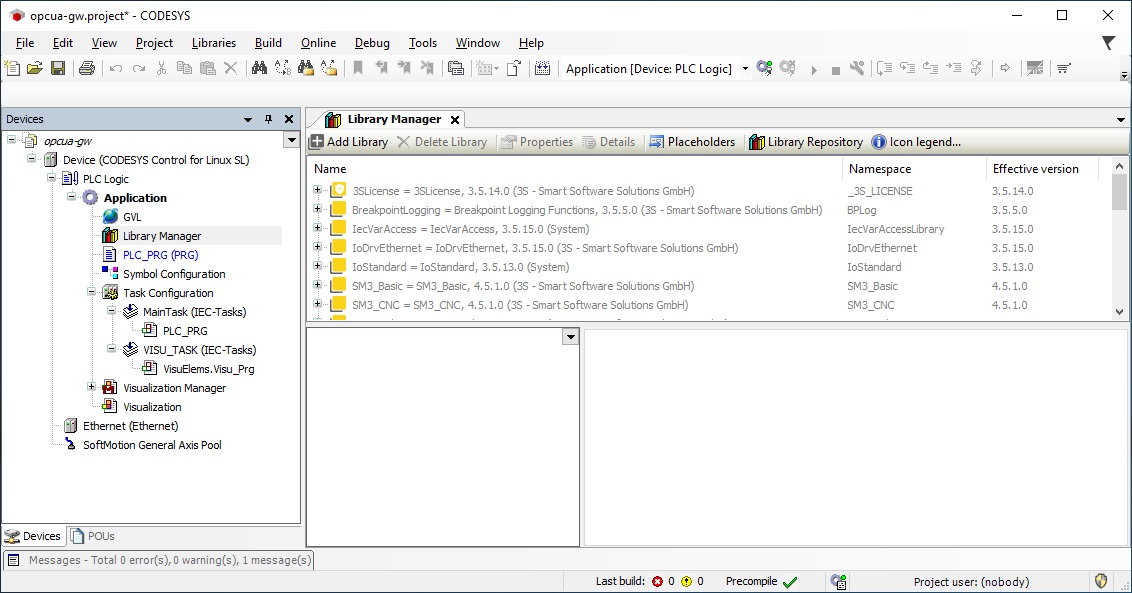Open Messages panel in status bar

159,560
